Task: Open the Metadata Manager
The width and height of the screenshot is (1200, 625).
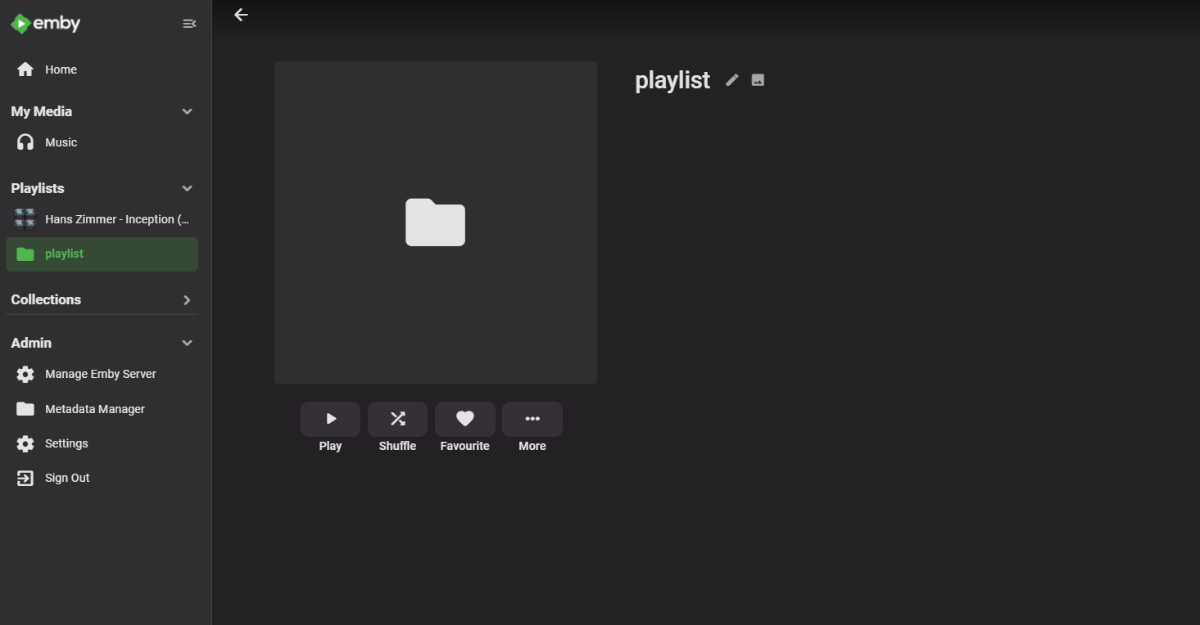Action: (94, 408)
